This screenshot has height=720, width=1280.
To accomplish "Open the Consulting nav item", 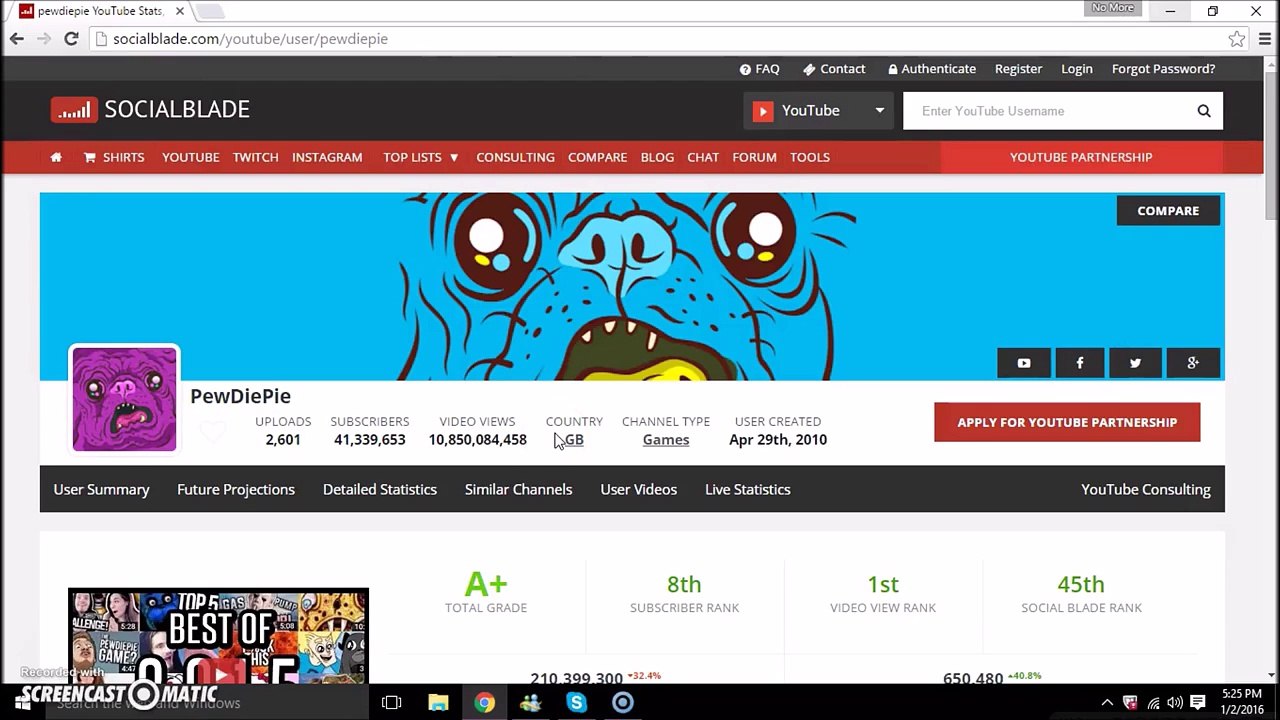I will (515, 157).
